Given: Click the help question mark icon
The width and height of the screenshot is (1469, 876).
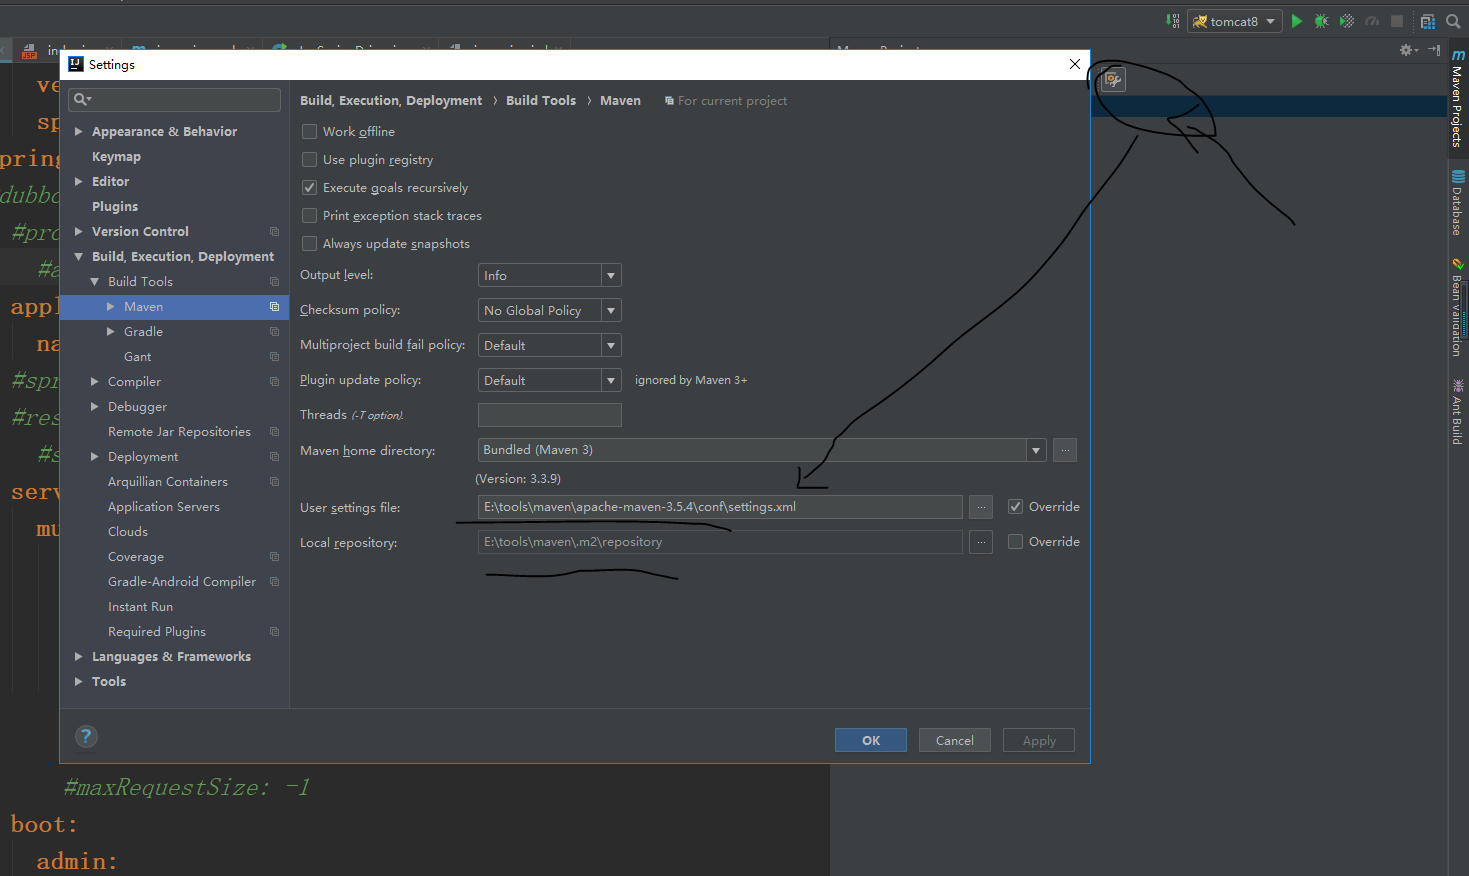Looking at the screenshot, I should coord(87,737).
